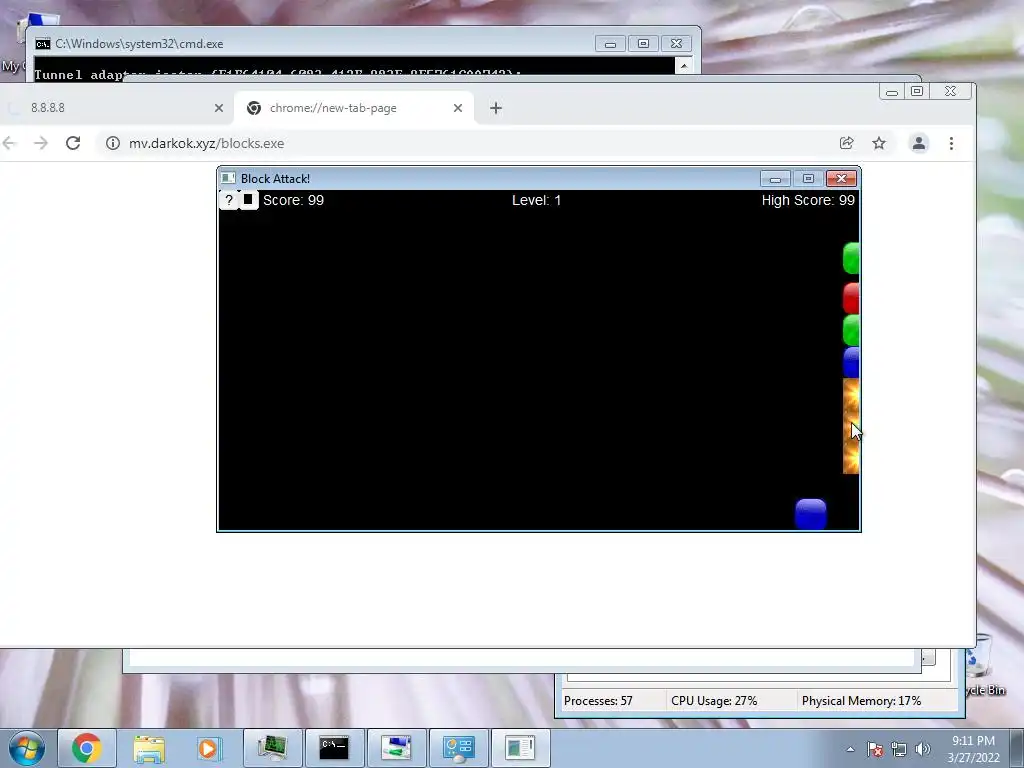Switch to the chrome://new-tab-page tab

[353, 108]
